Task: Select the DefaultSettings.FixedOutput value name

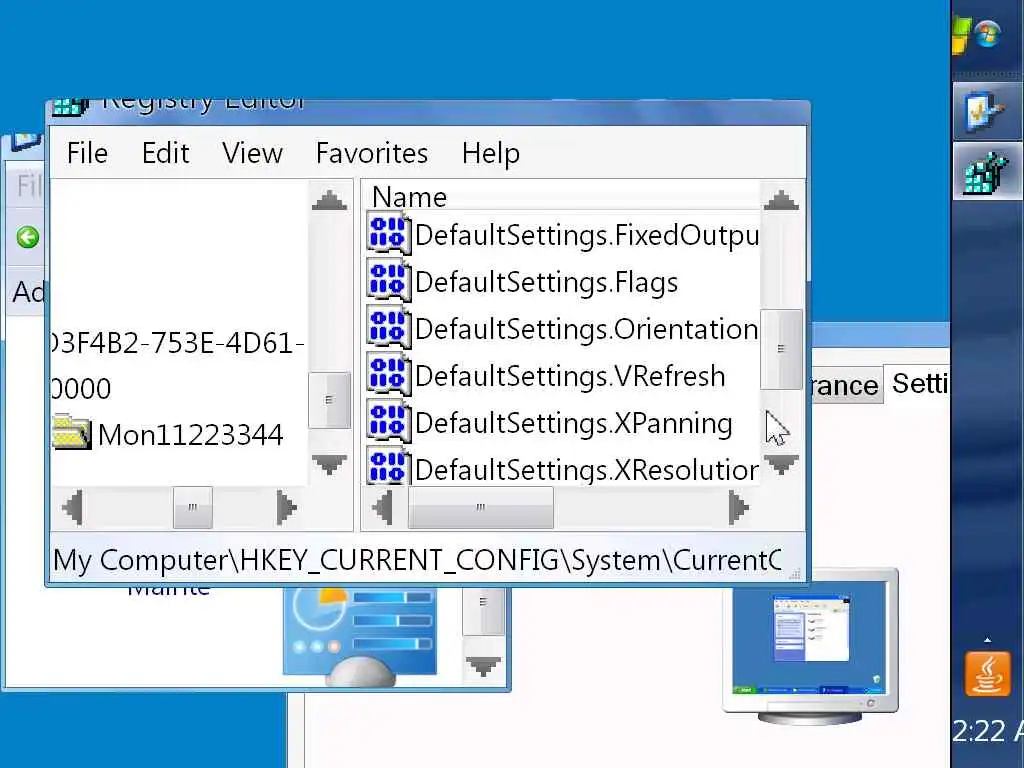Action: click(586, 235)
